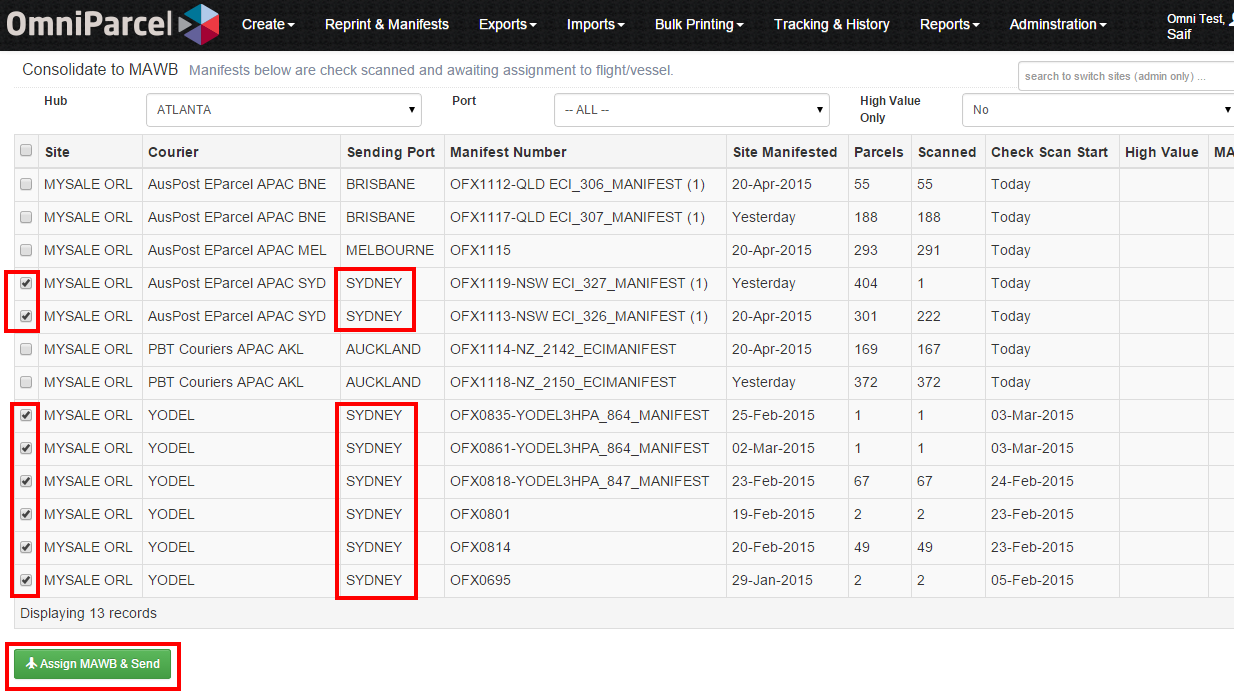This screenshot has height=695, width=1234.
Task: Enable the OFX1114-NZ Auckland manifest checkbox
Action: point(25,349)
